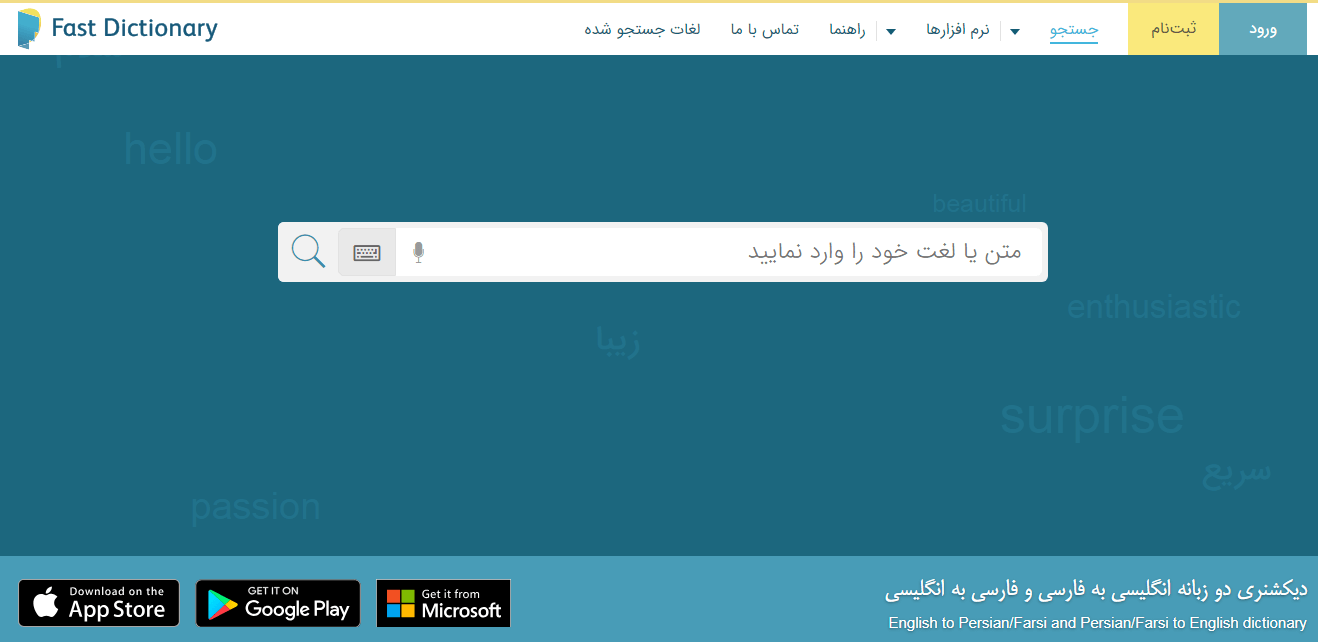
Task: Expand the dropdown arrow beside نرم افزارها
Action: [x=891, y=31]
